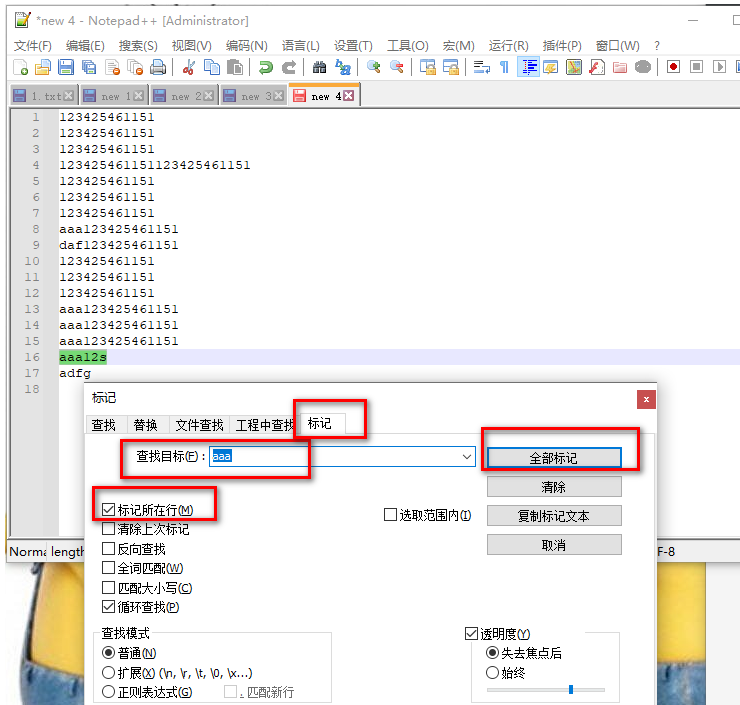Select the 扩展 search mode radio button
This screenshot has height=705, width=740.
[109, 672]
